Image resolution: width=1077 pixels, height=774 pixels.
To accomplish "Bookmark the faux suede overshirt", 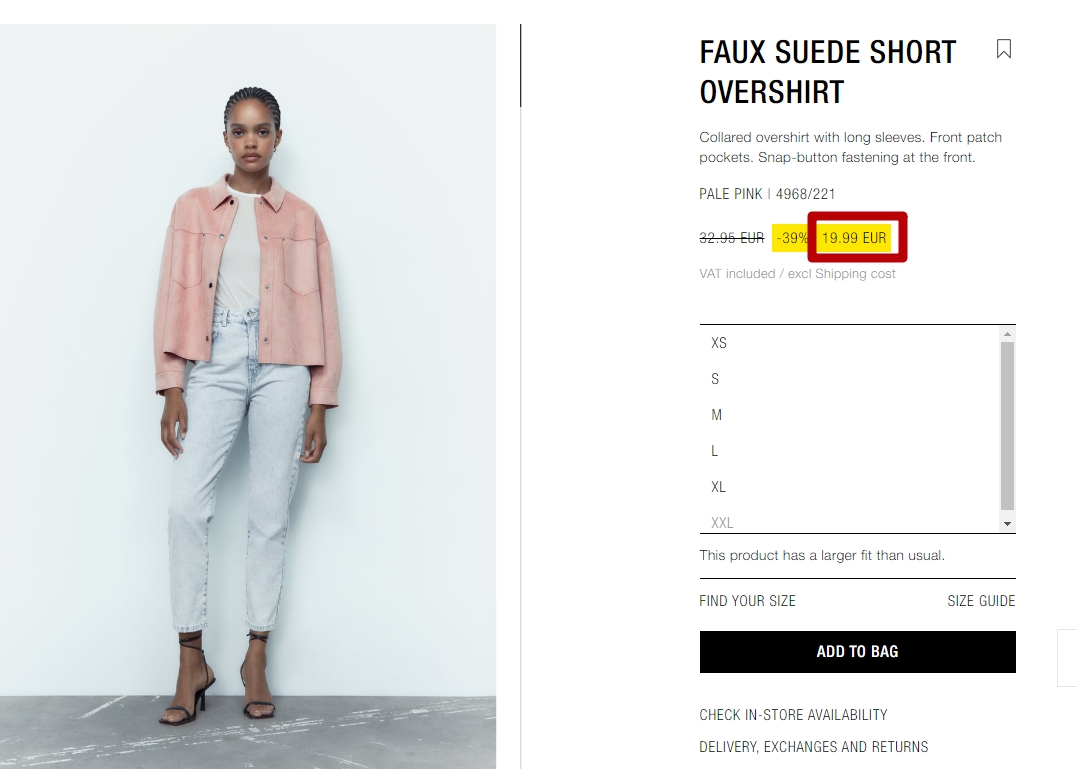I will pos(1004,49).
